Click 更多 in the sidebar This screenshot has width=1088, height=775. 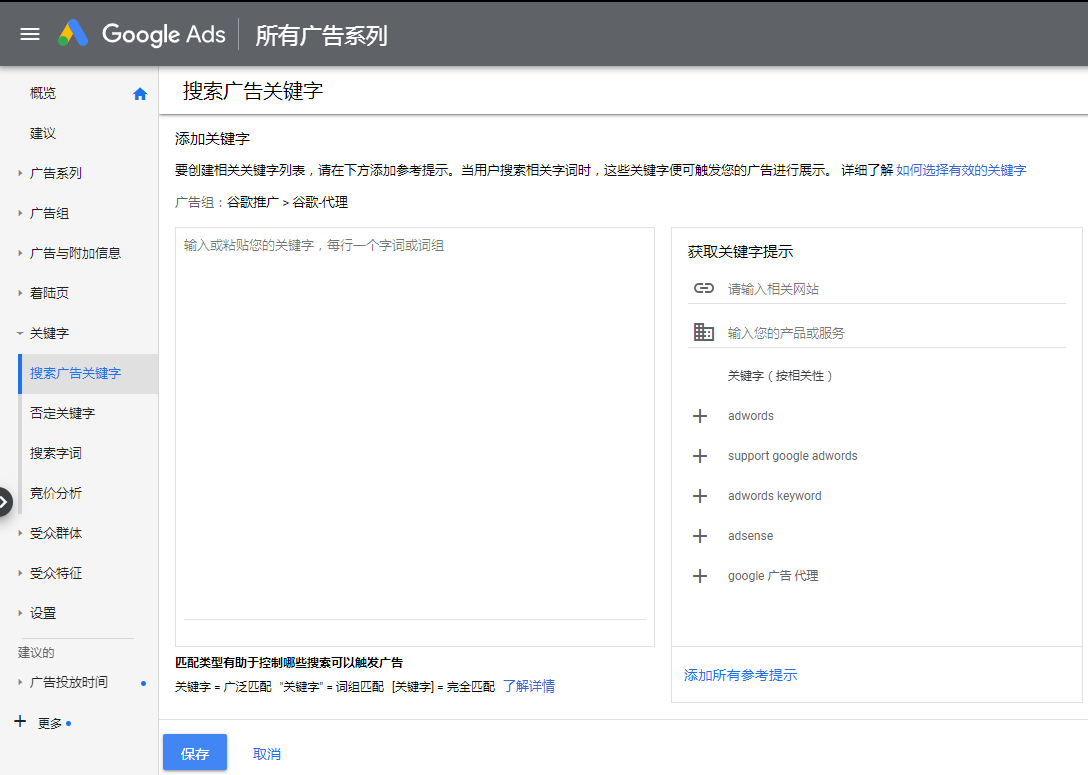pos(50,723)
